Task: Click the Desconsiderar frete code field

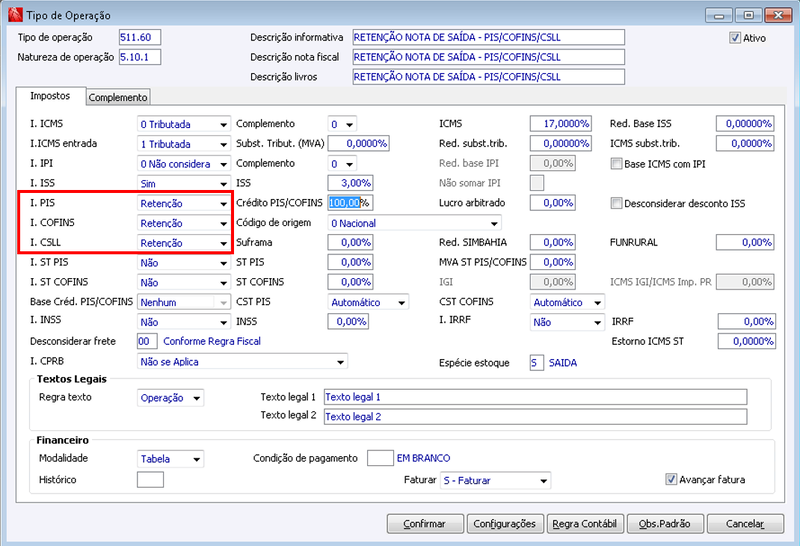Action: point(147,341)
